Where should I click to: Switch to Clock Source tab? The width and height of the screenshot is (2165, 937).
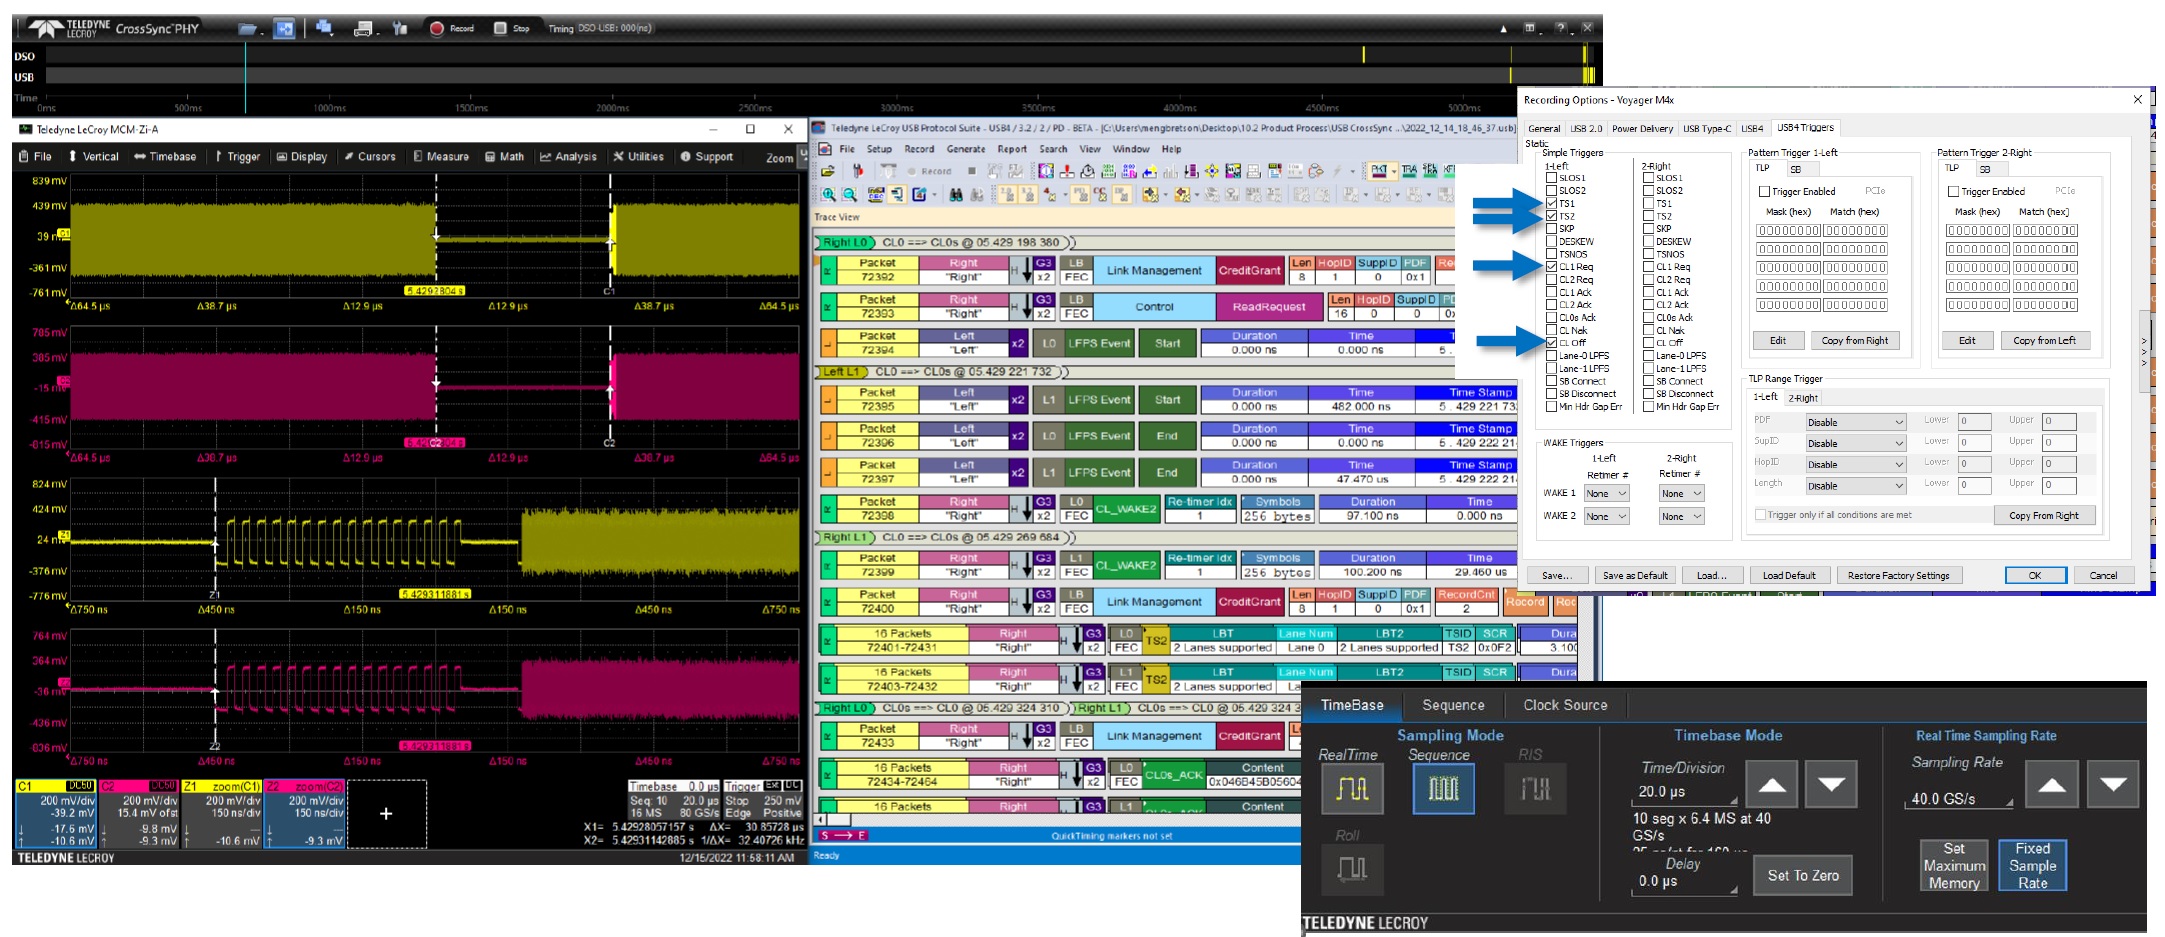coord(1565,705)
